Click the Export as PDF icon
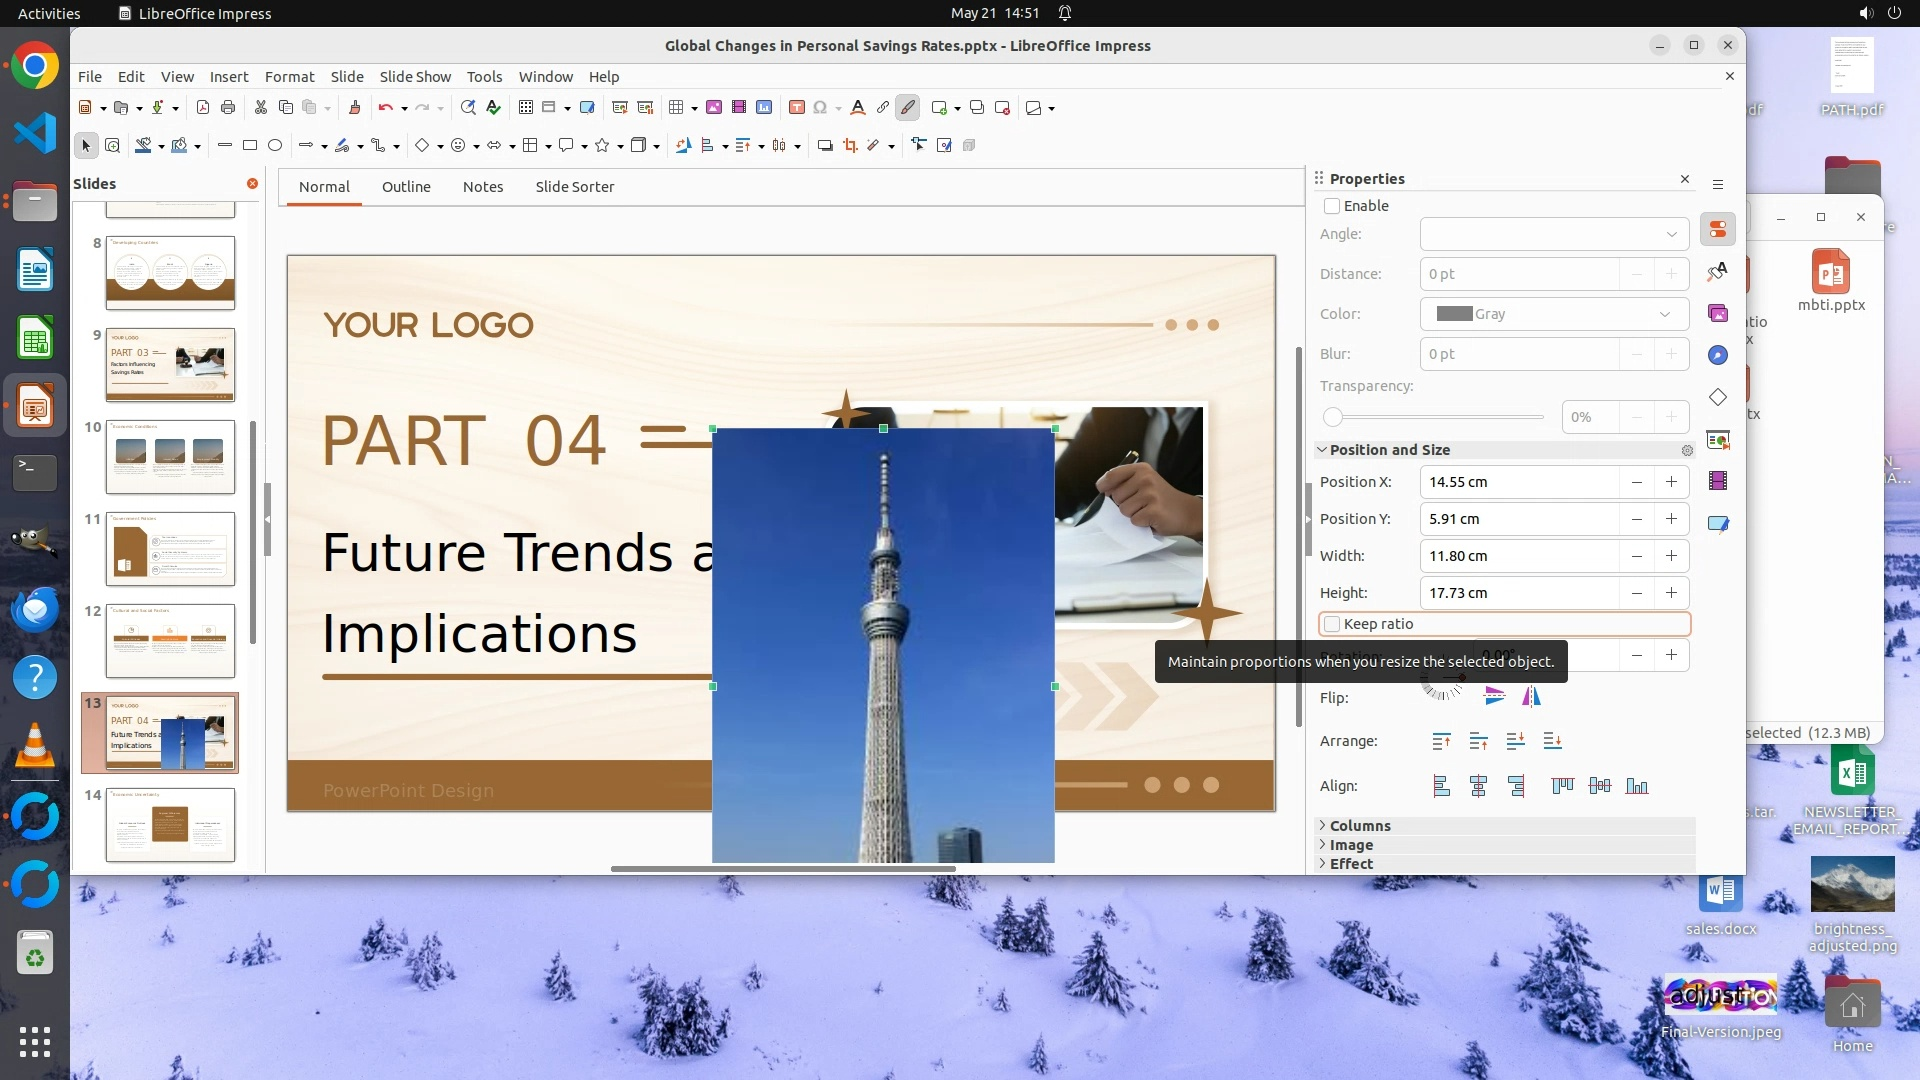Screen dimensions: 1920x1080 click(203, 108)
